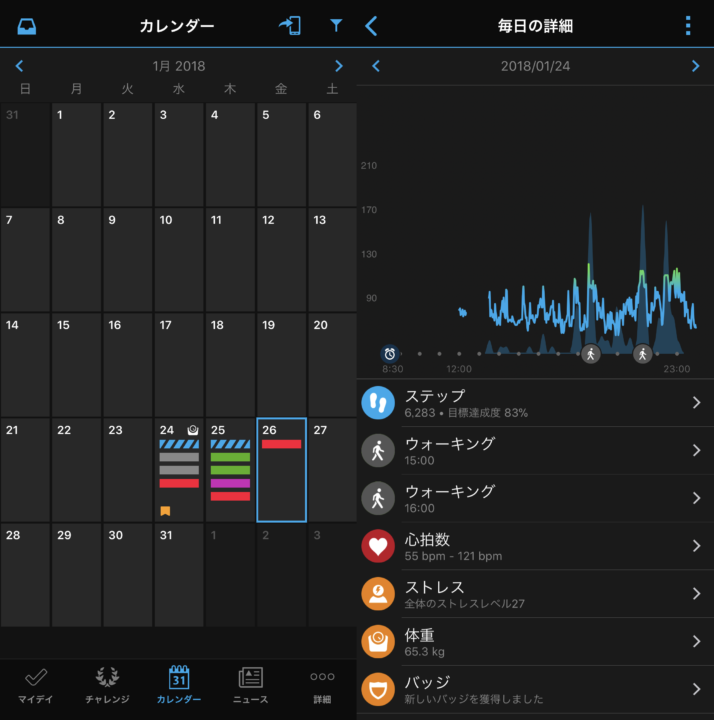Tap first green bar on January 25
This screenshot has height=720, width=714.
[230, 457]
